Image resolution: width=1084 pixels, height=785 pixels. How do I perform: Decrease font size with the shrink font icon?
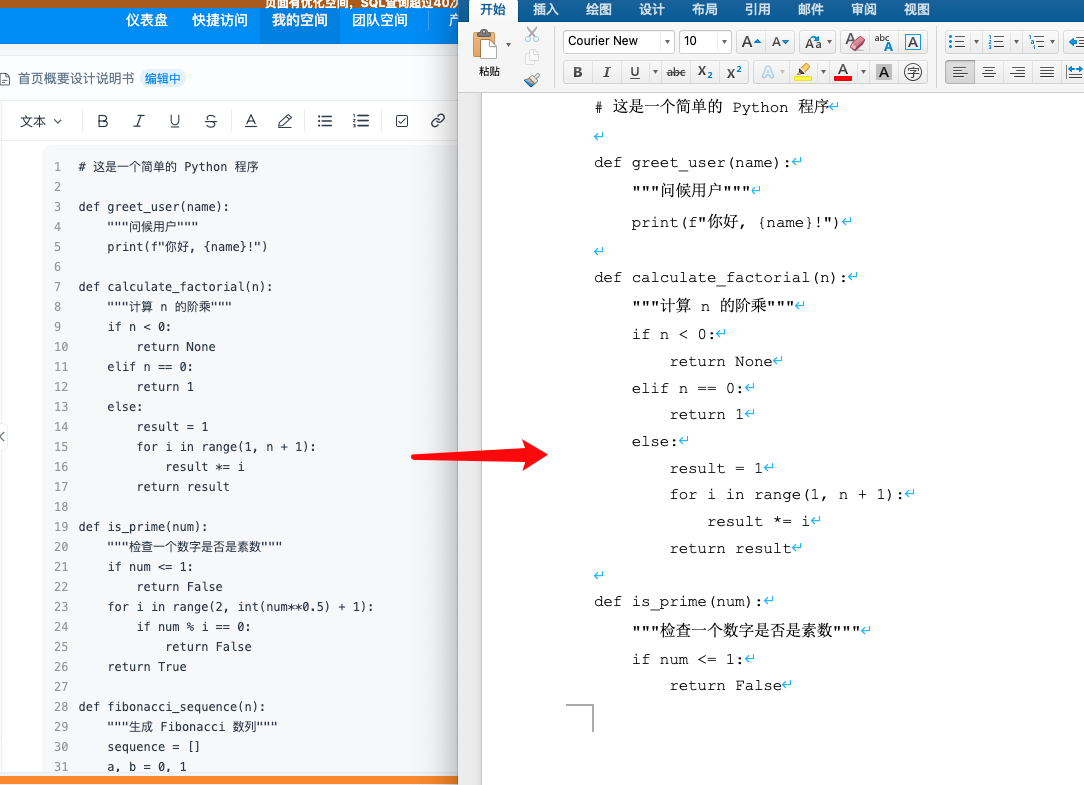(x=781, y=42)
